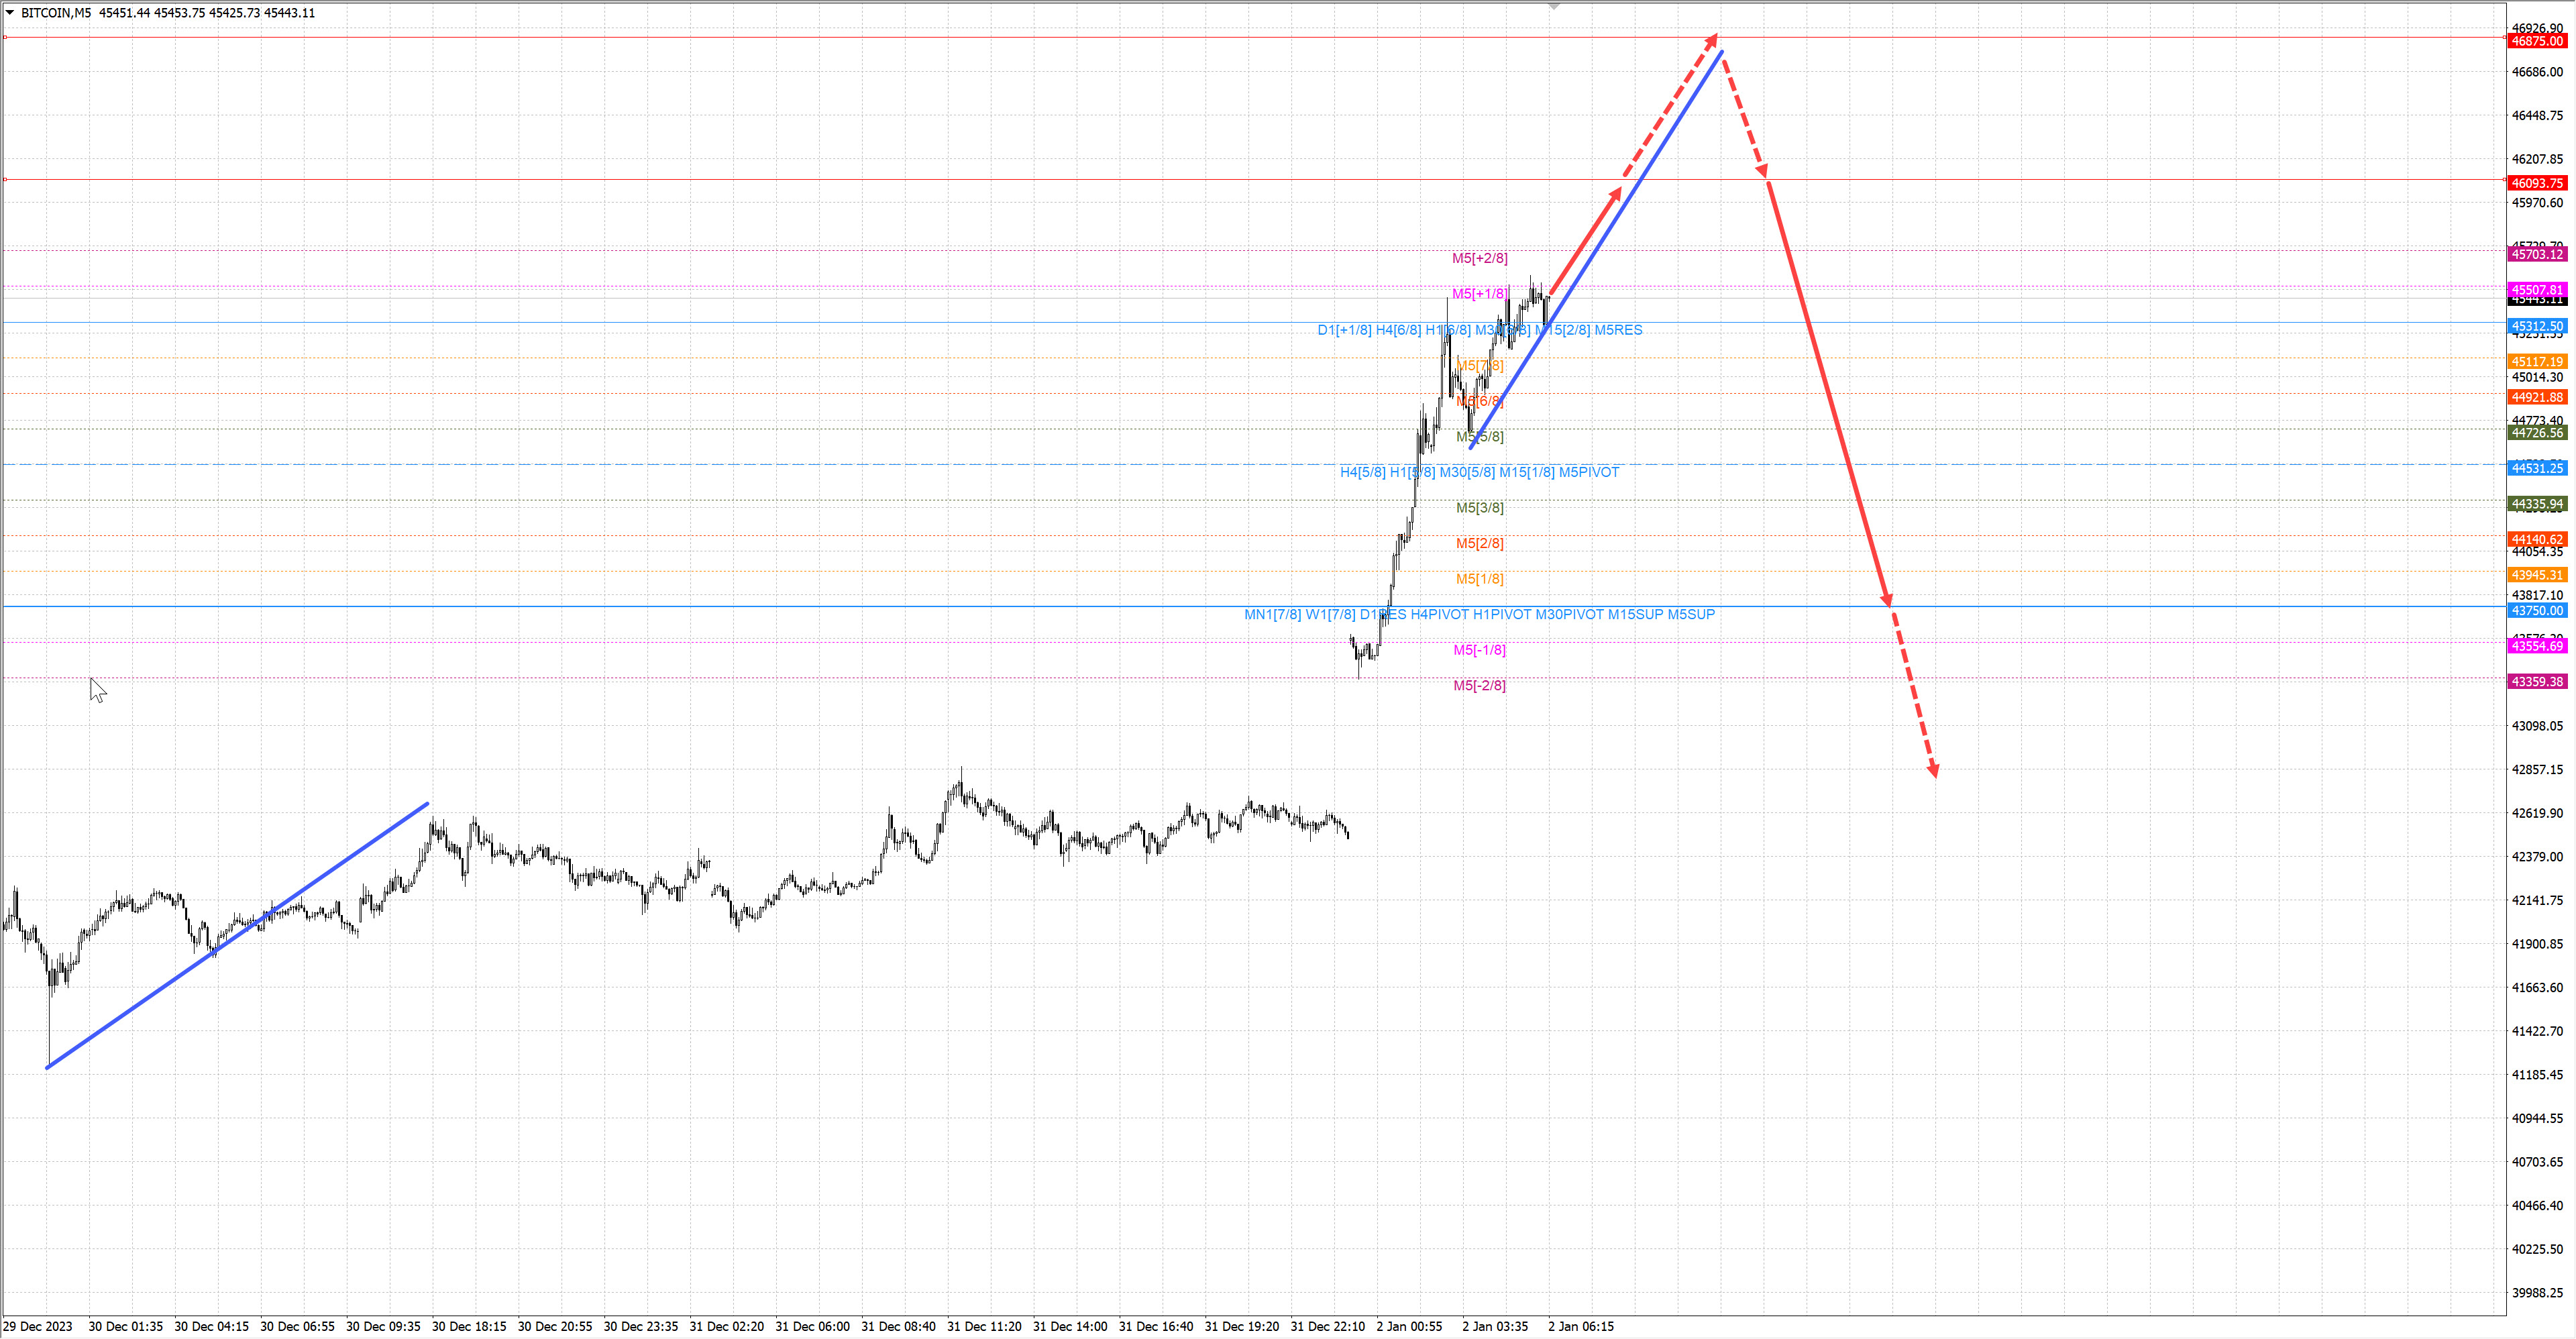Select the orange 43945.31 price tag
Image resolution: width=2576 pixels, height=1339 pixels.
pyautogui.click(x=2538, y=575)
